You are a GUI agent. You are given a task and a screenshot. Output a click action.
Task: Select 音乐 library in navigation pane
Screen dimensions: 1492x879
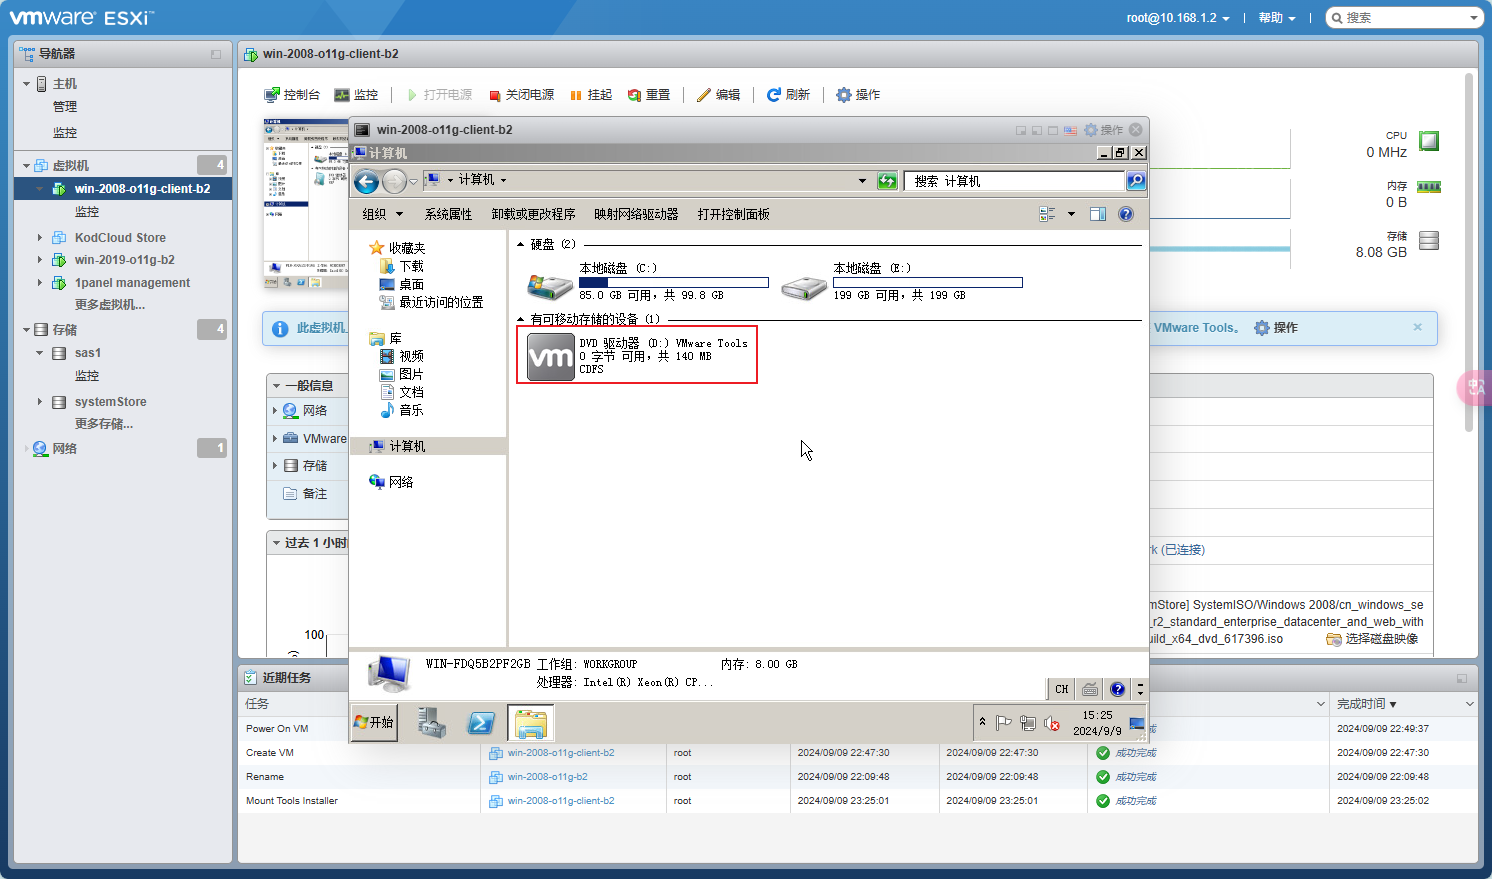point(401,410)
